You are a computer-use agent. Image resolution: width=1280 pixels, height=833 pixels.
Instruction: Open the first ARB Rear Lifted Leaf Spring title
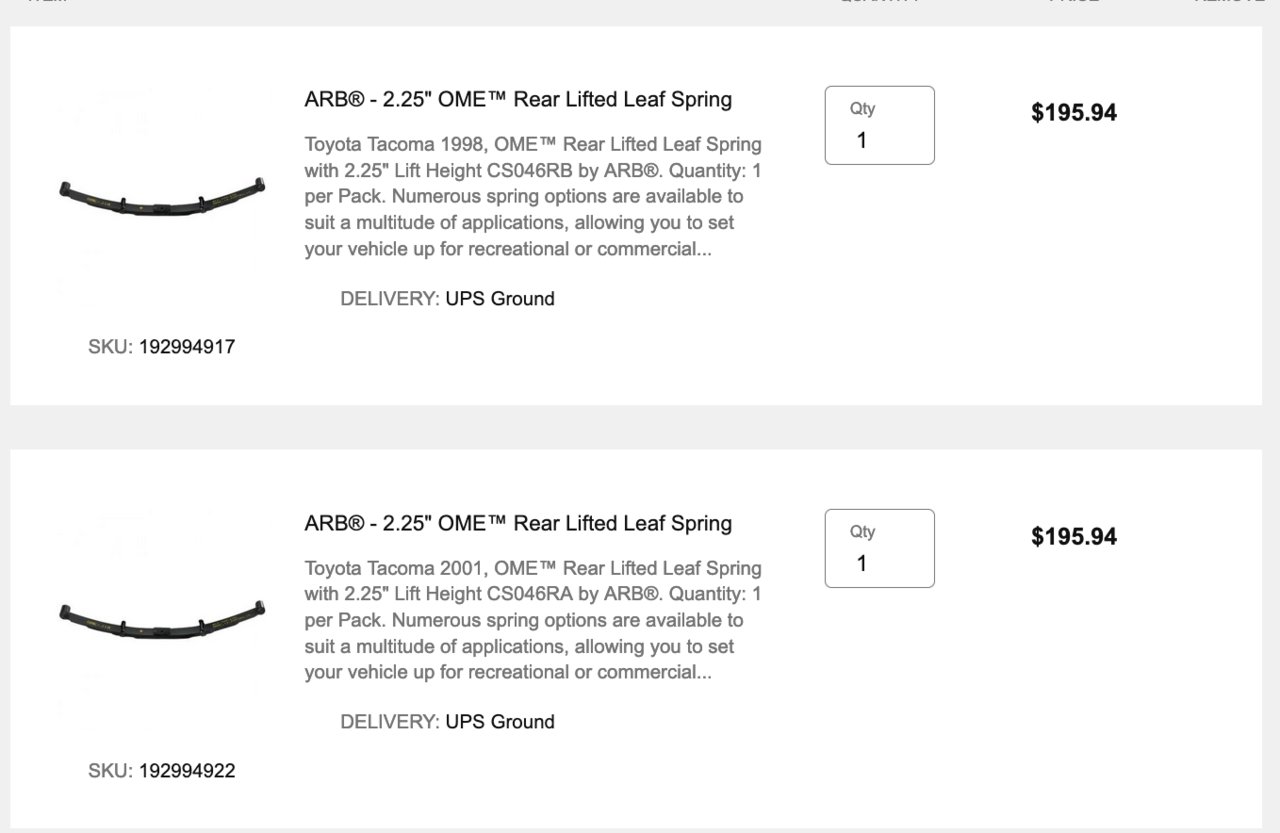[x=518, y=99]
